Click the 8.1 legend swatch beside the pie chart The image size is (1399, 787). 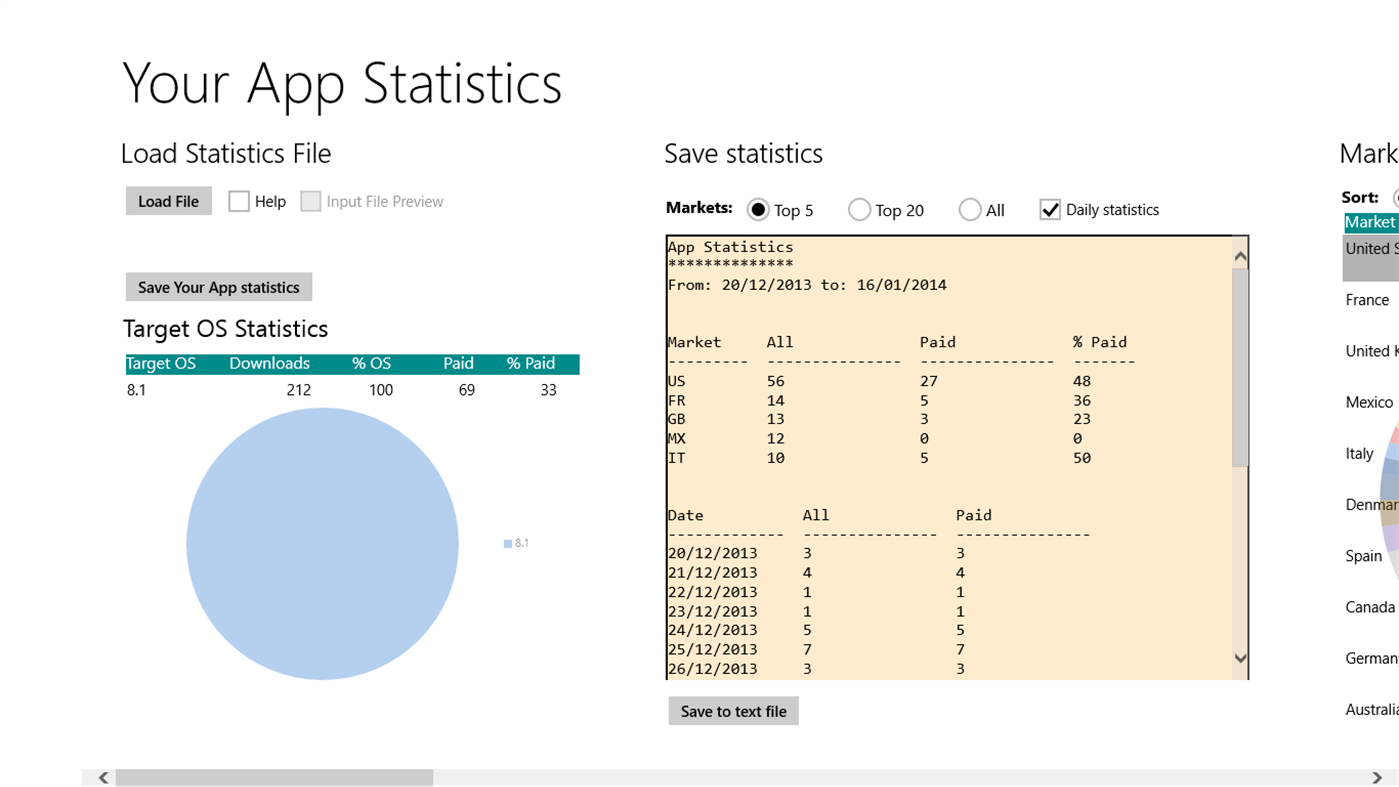coord(507,543)
